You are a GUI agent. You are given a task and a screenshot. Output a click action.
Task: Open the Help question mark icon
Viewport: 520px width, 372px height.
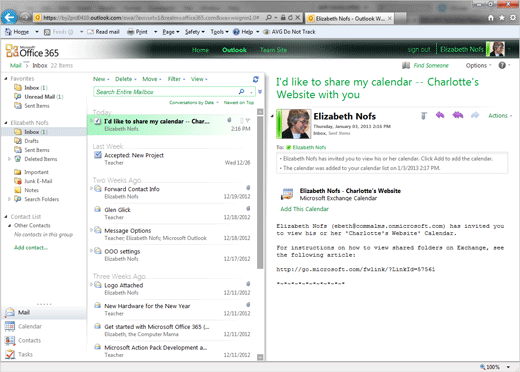pyautogui.click(x=502, y=65)
